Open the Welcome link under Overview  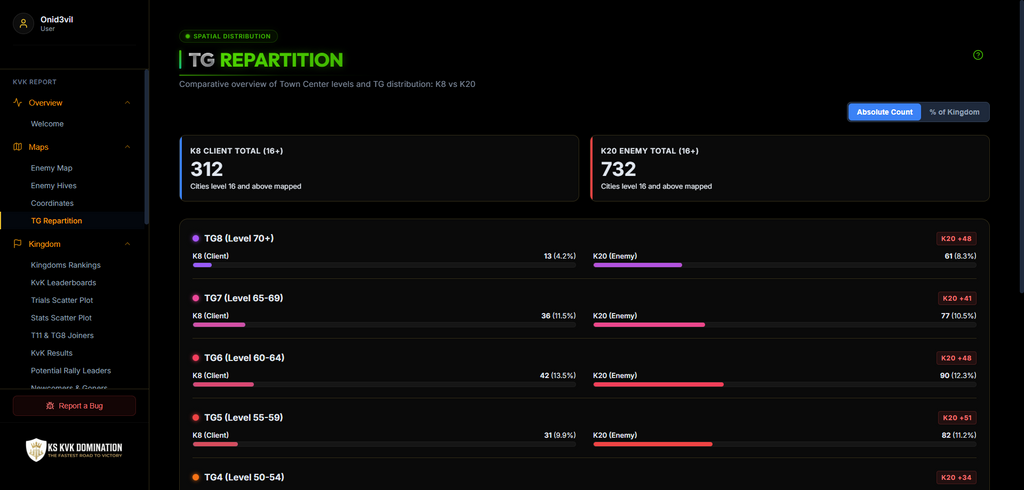pyautogui.click(x=47, y=123)
